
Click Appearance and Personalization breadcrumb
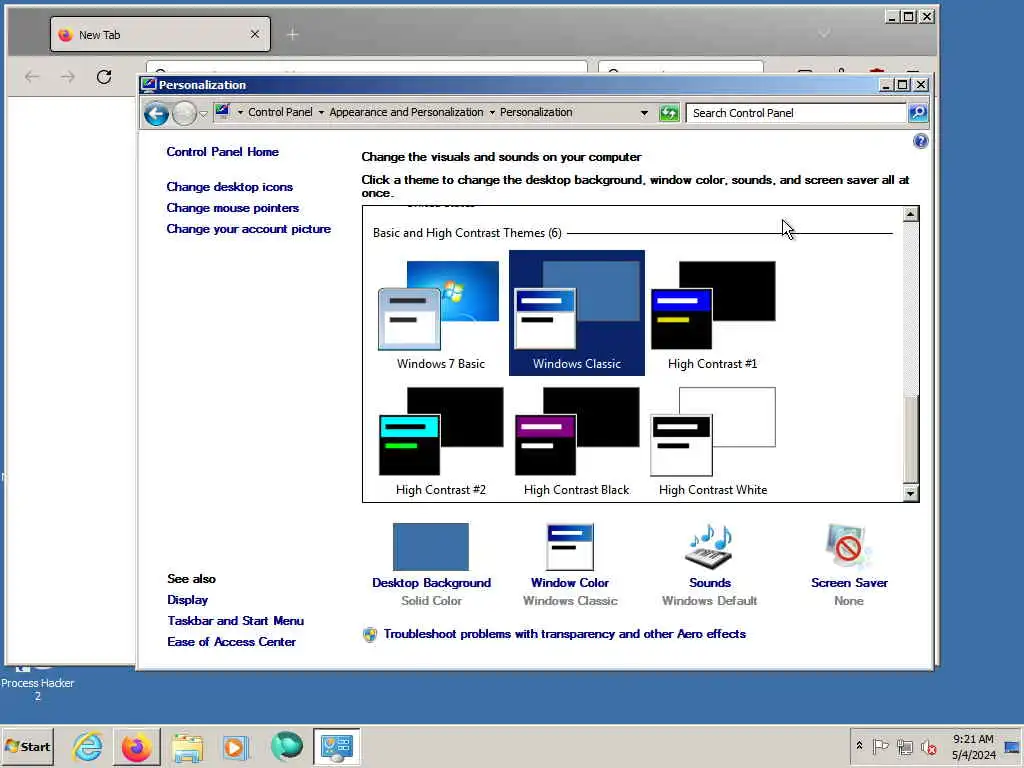tap(406, 112)
